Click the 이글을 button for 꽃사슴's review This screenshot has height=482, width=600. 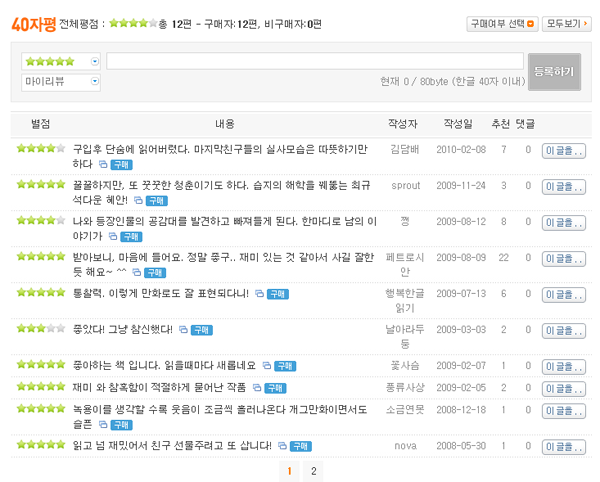pos(564,367)
